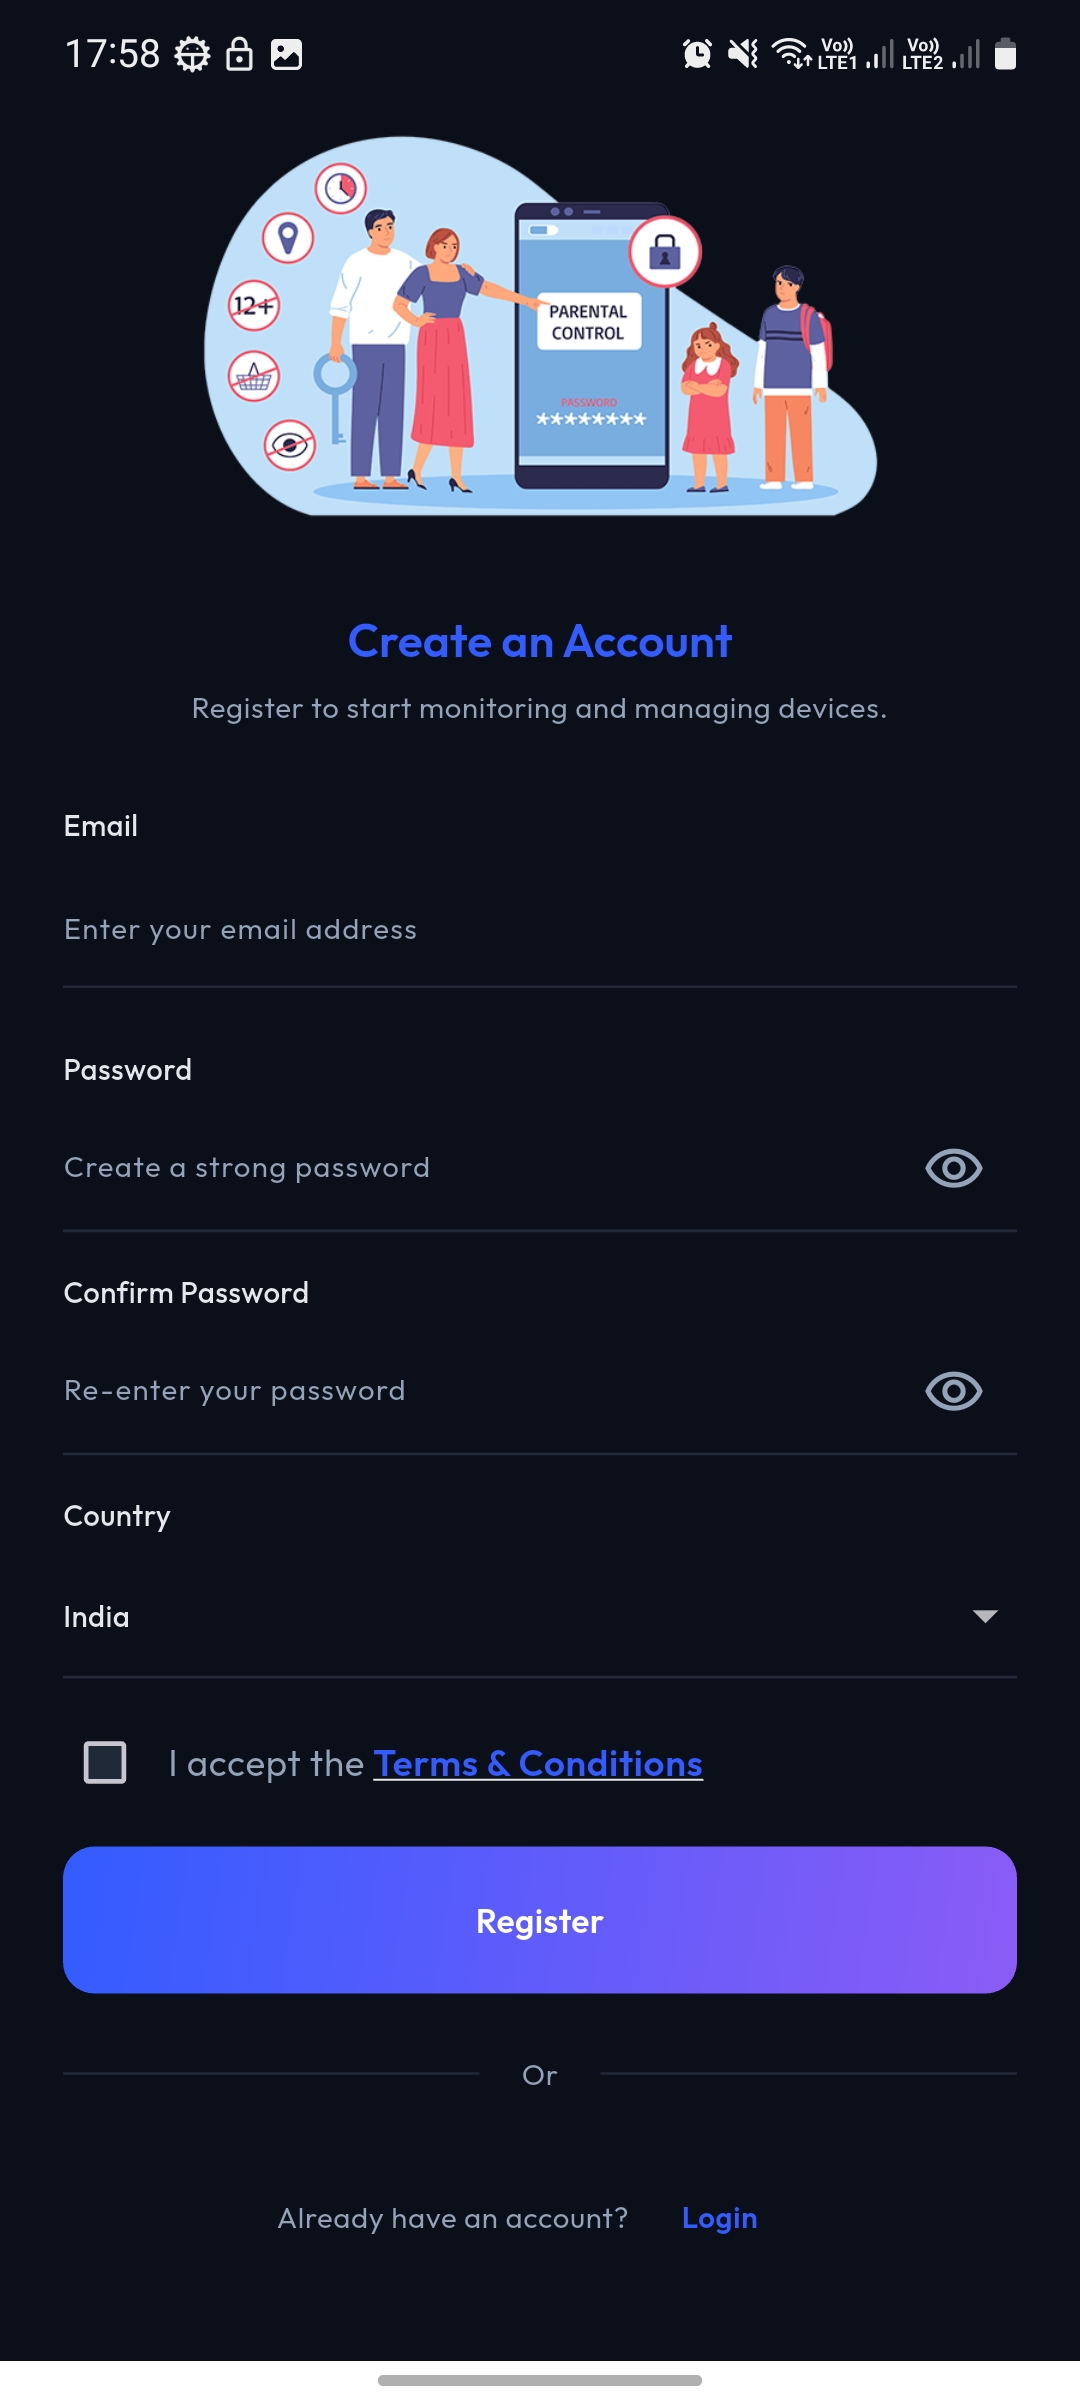Image resolution: width=1080 pixels, height=2400 pixels.
Task: Reveal the Confirm Password text
Action: [x=952, y=1389]
